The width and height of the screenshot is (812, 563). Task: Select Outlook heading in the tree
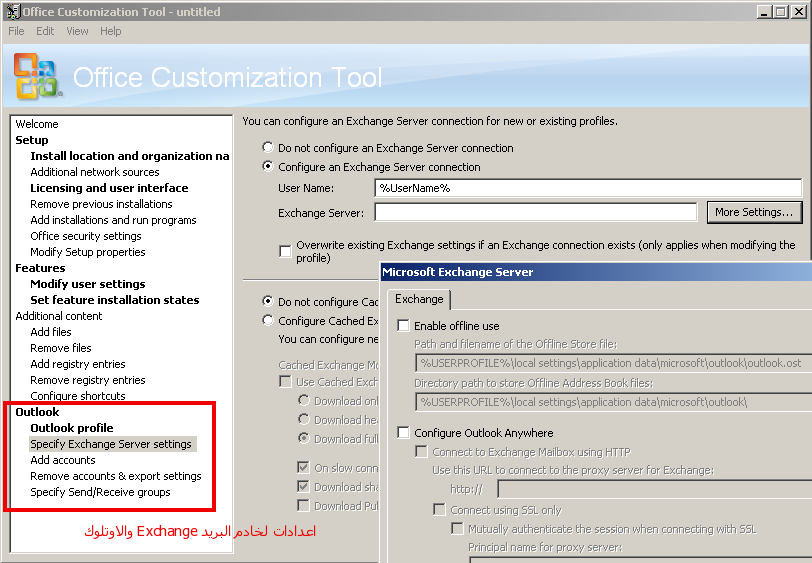point(37,412)
